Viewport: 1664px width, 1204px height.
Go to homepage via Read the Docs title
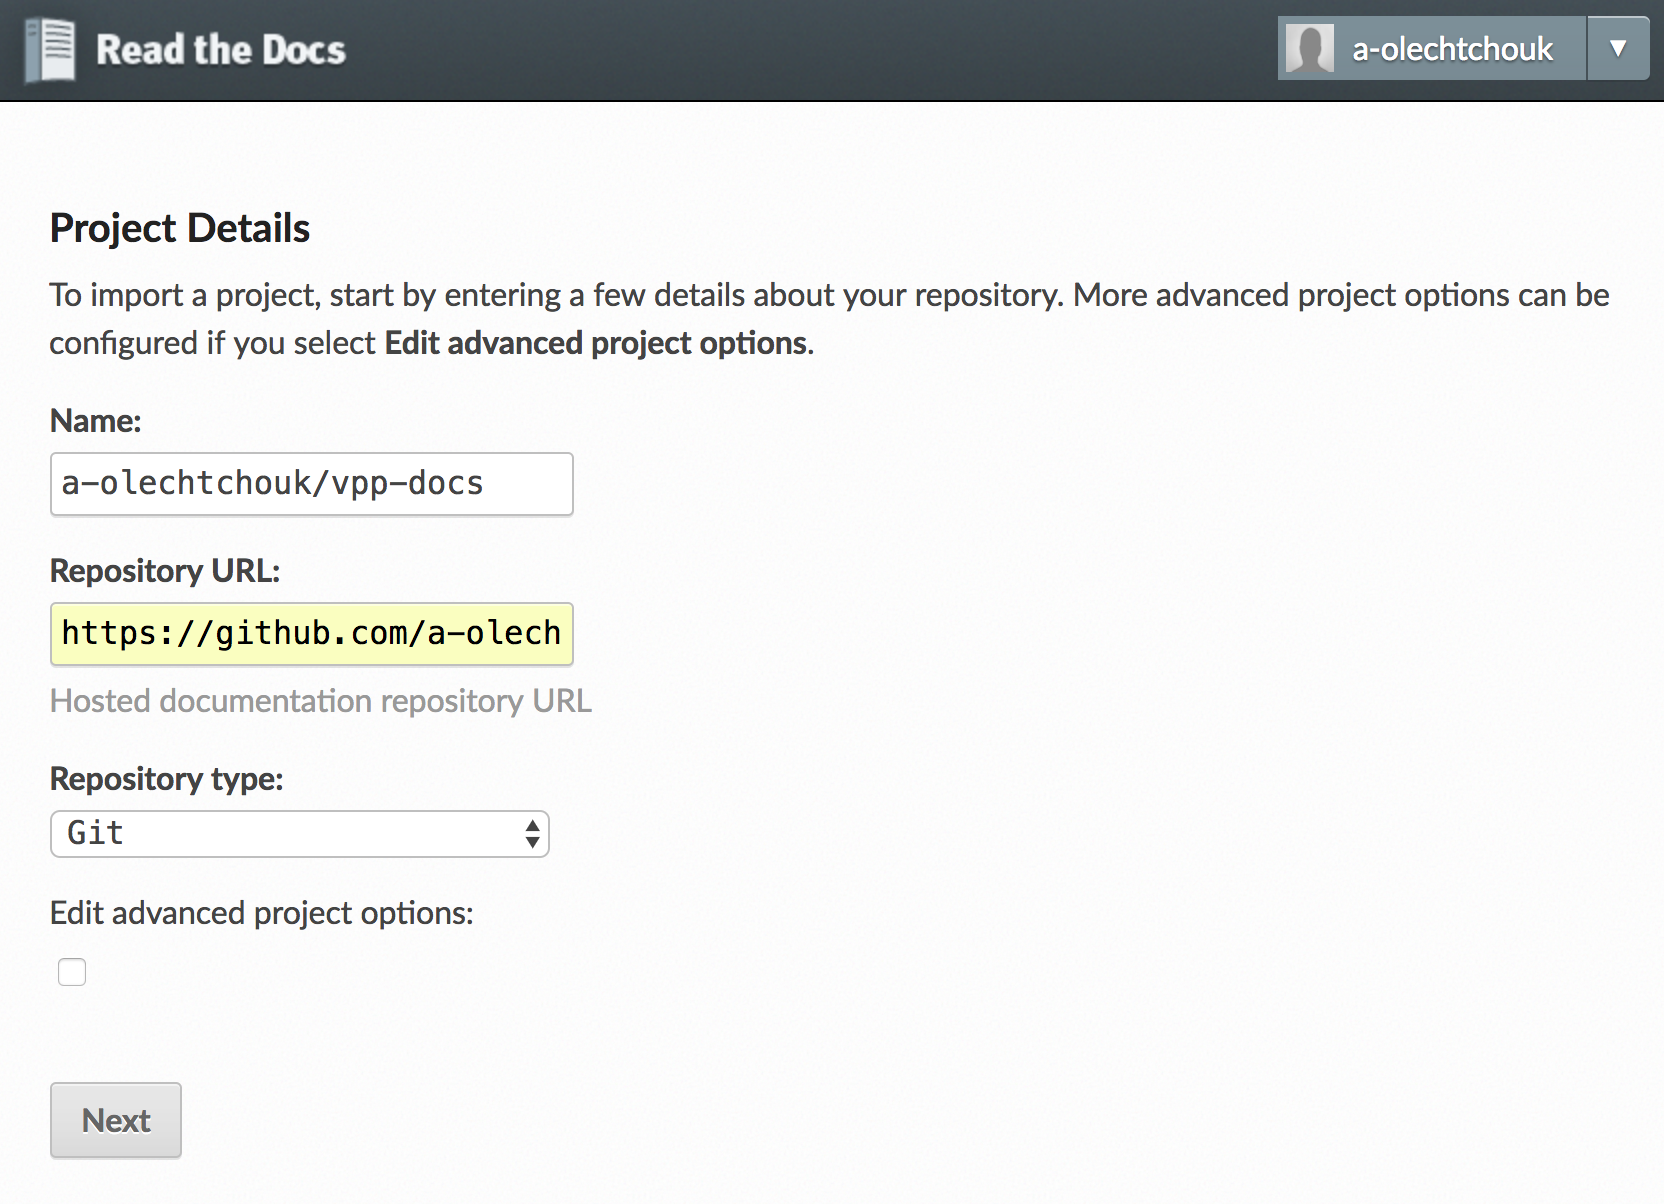coord(220,50)
